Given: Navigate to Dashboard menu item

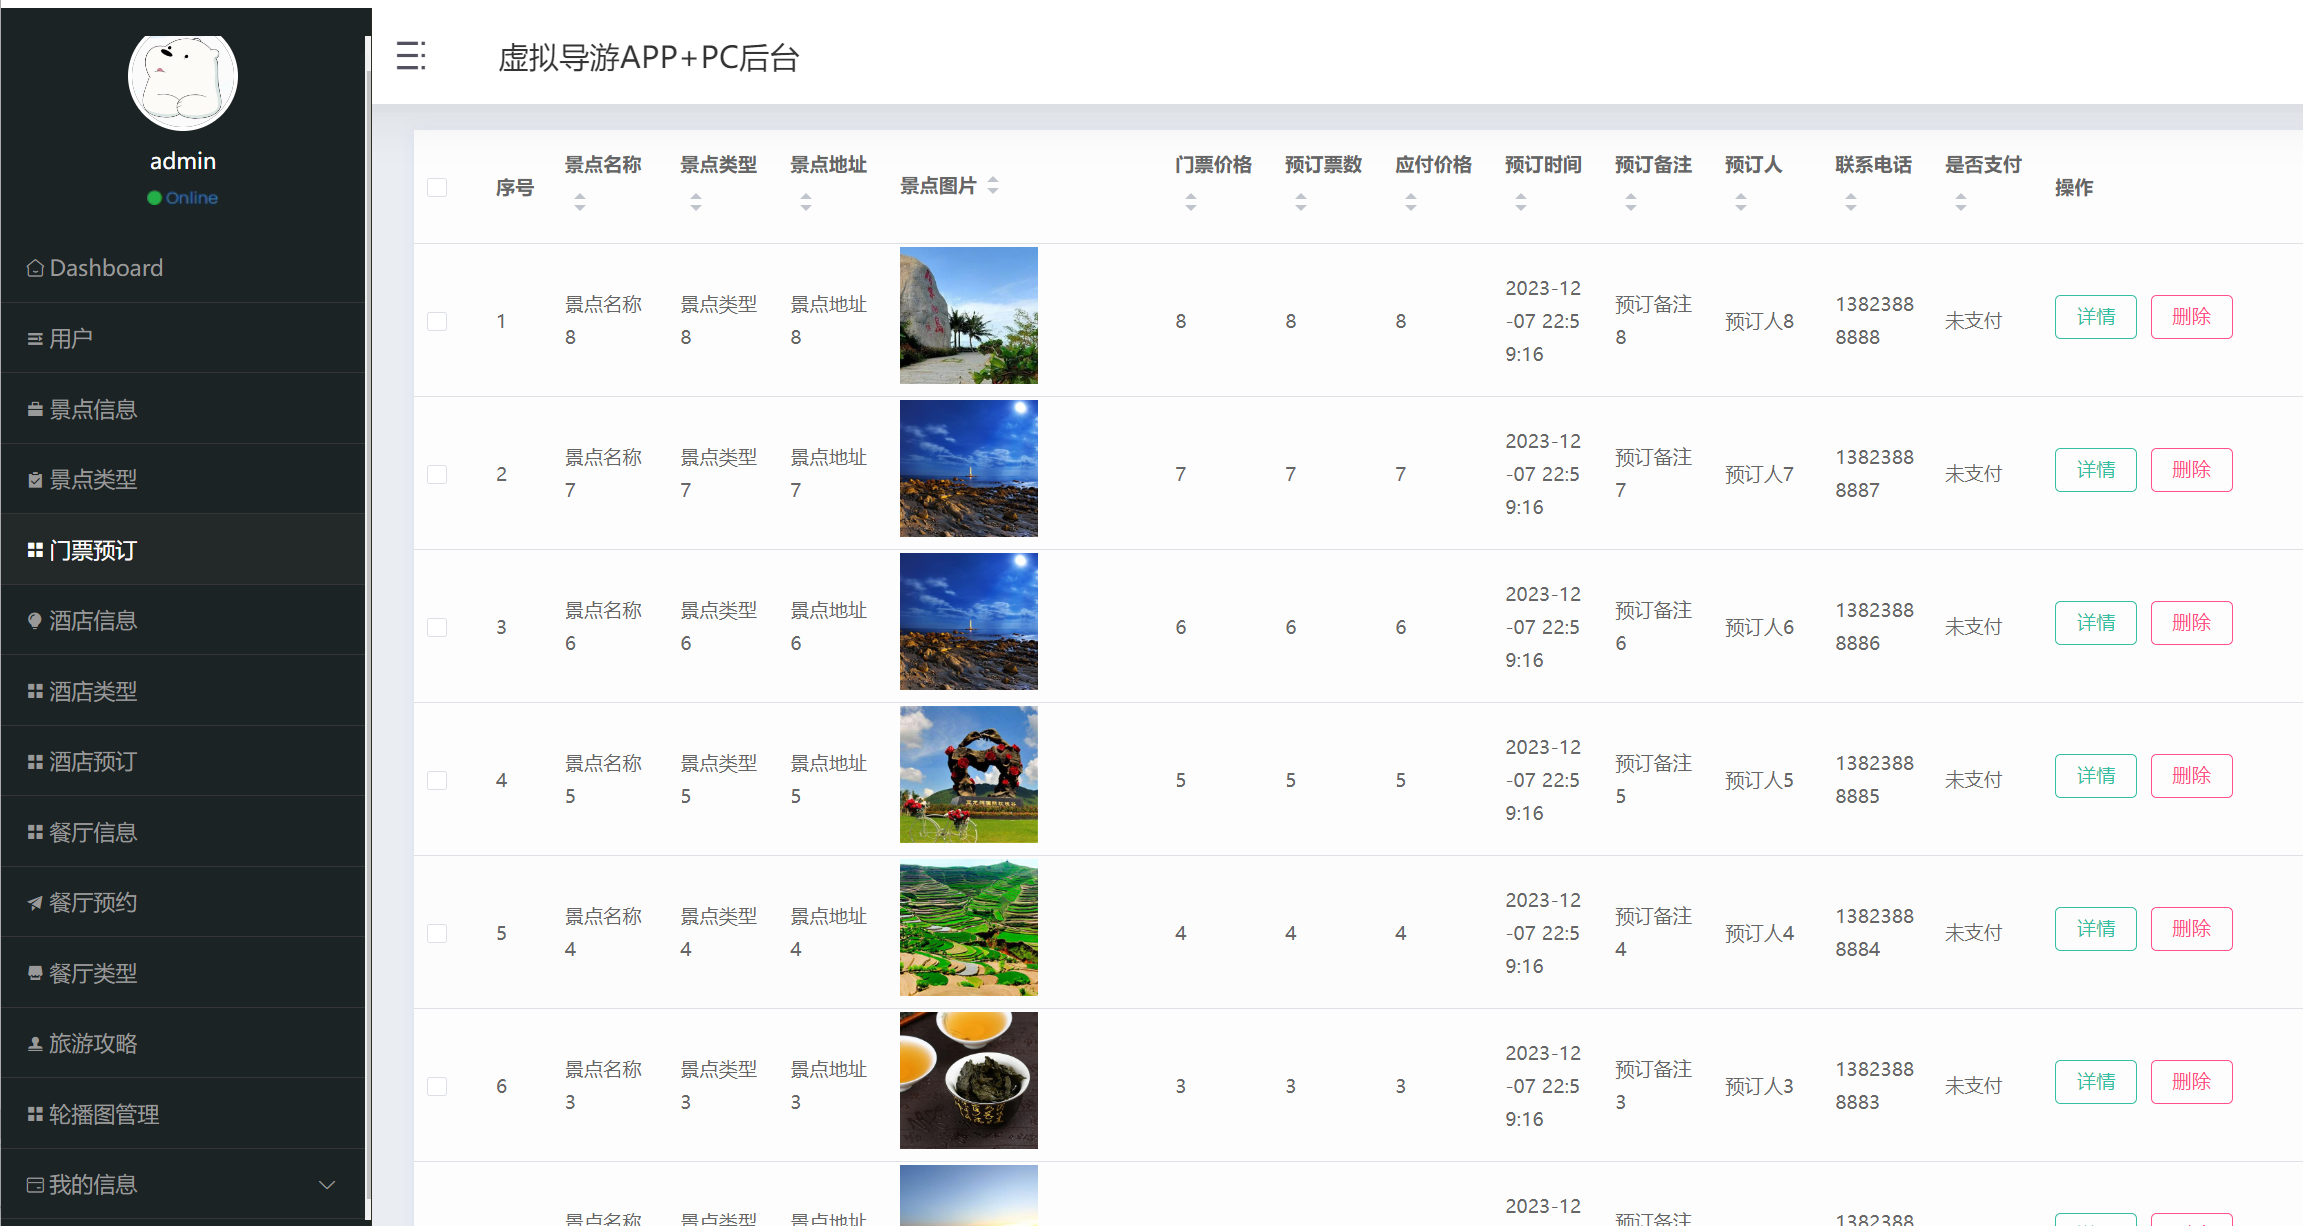Looking at the screenshot, I should 106,267.
